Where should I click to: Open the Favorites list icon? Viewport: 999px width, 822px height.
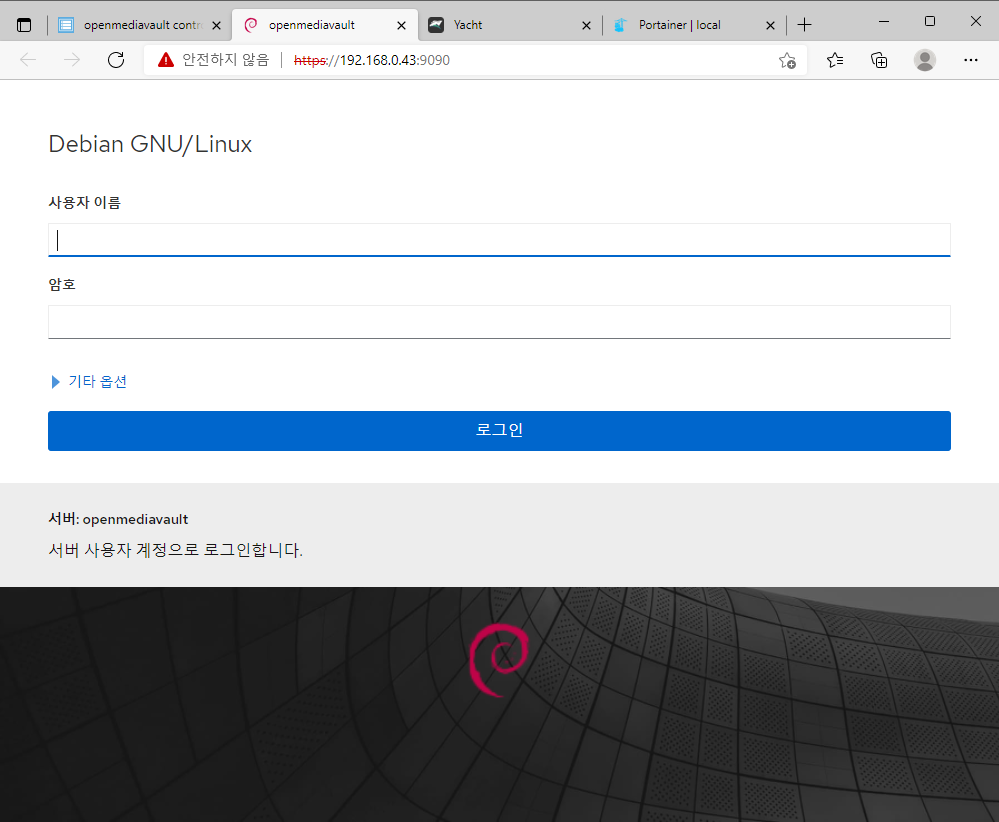coord(835,60)
